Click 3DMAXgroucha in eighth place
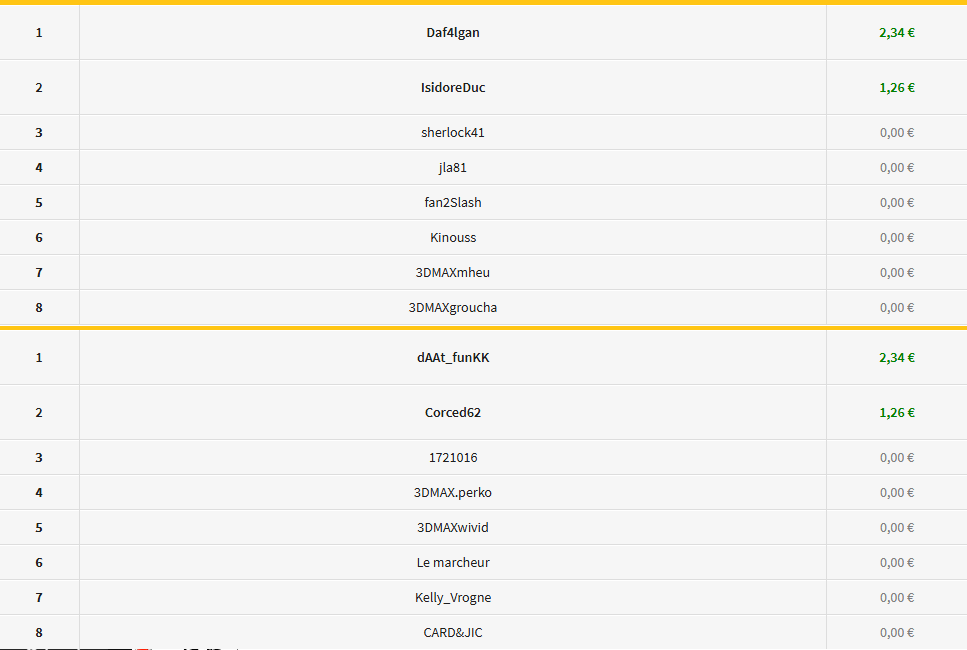 (x=453, y=308)
